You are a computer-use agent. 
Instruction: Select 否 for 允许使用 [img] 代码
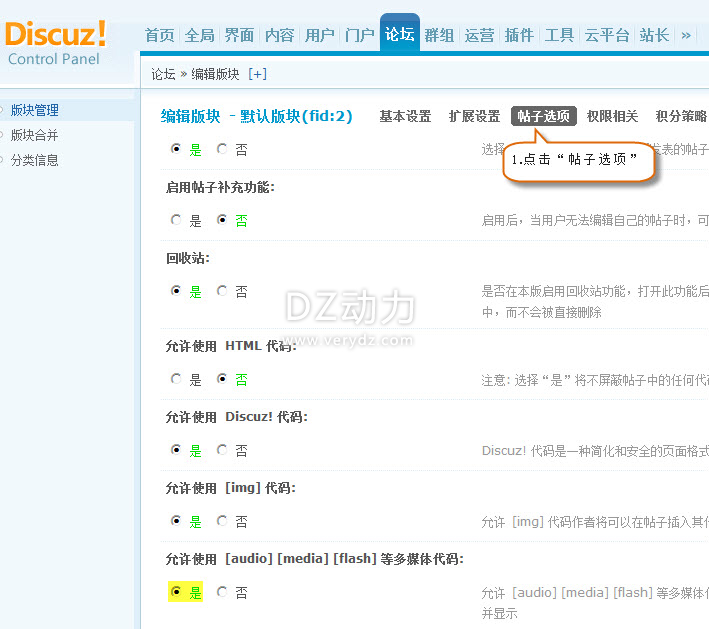[x=222, y=521]
